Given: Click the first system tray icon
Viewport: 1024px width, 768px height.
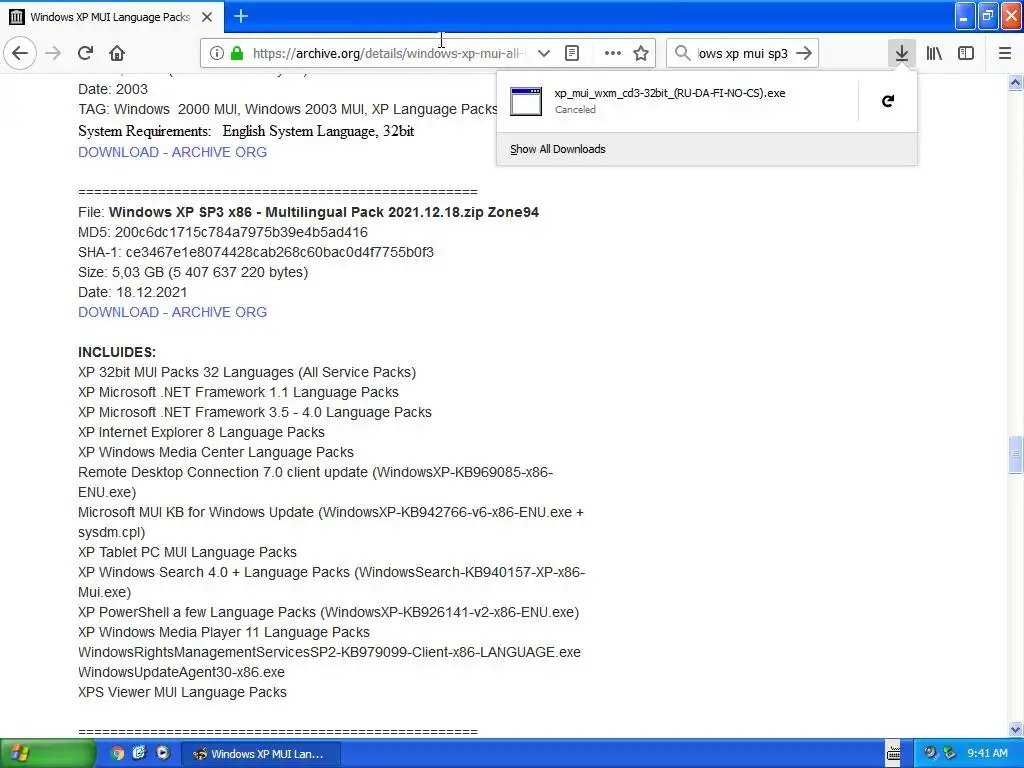Looking at the screenshot, I should [x=929, y=754].
